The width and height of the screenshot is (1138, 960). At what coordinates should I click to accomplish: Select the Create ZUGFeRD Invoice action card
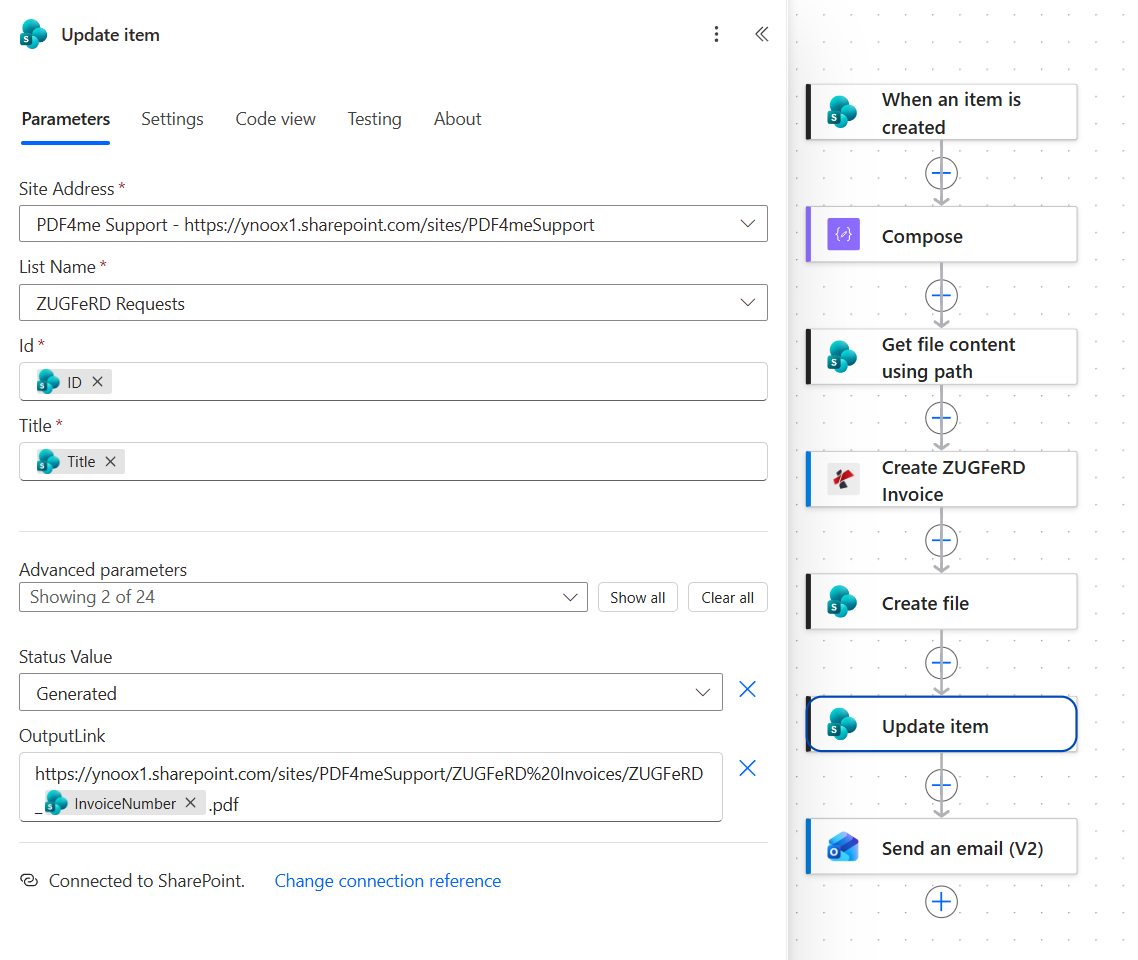point(941,479)
